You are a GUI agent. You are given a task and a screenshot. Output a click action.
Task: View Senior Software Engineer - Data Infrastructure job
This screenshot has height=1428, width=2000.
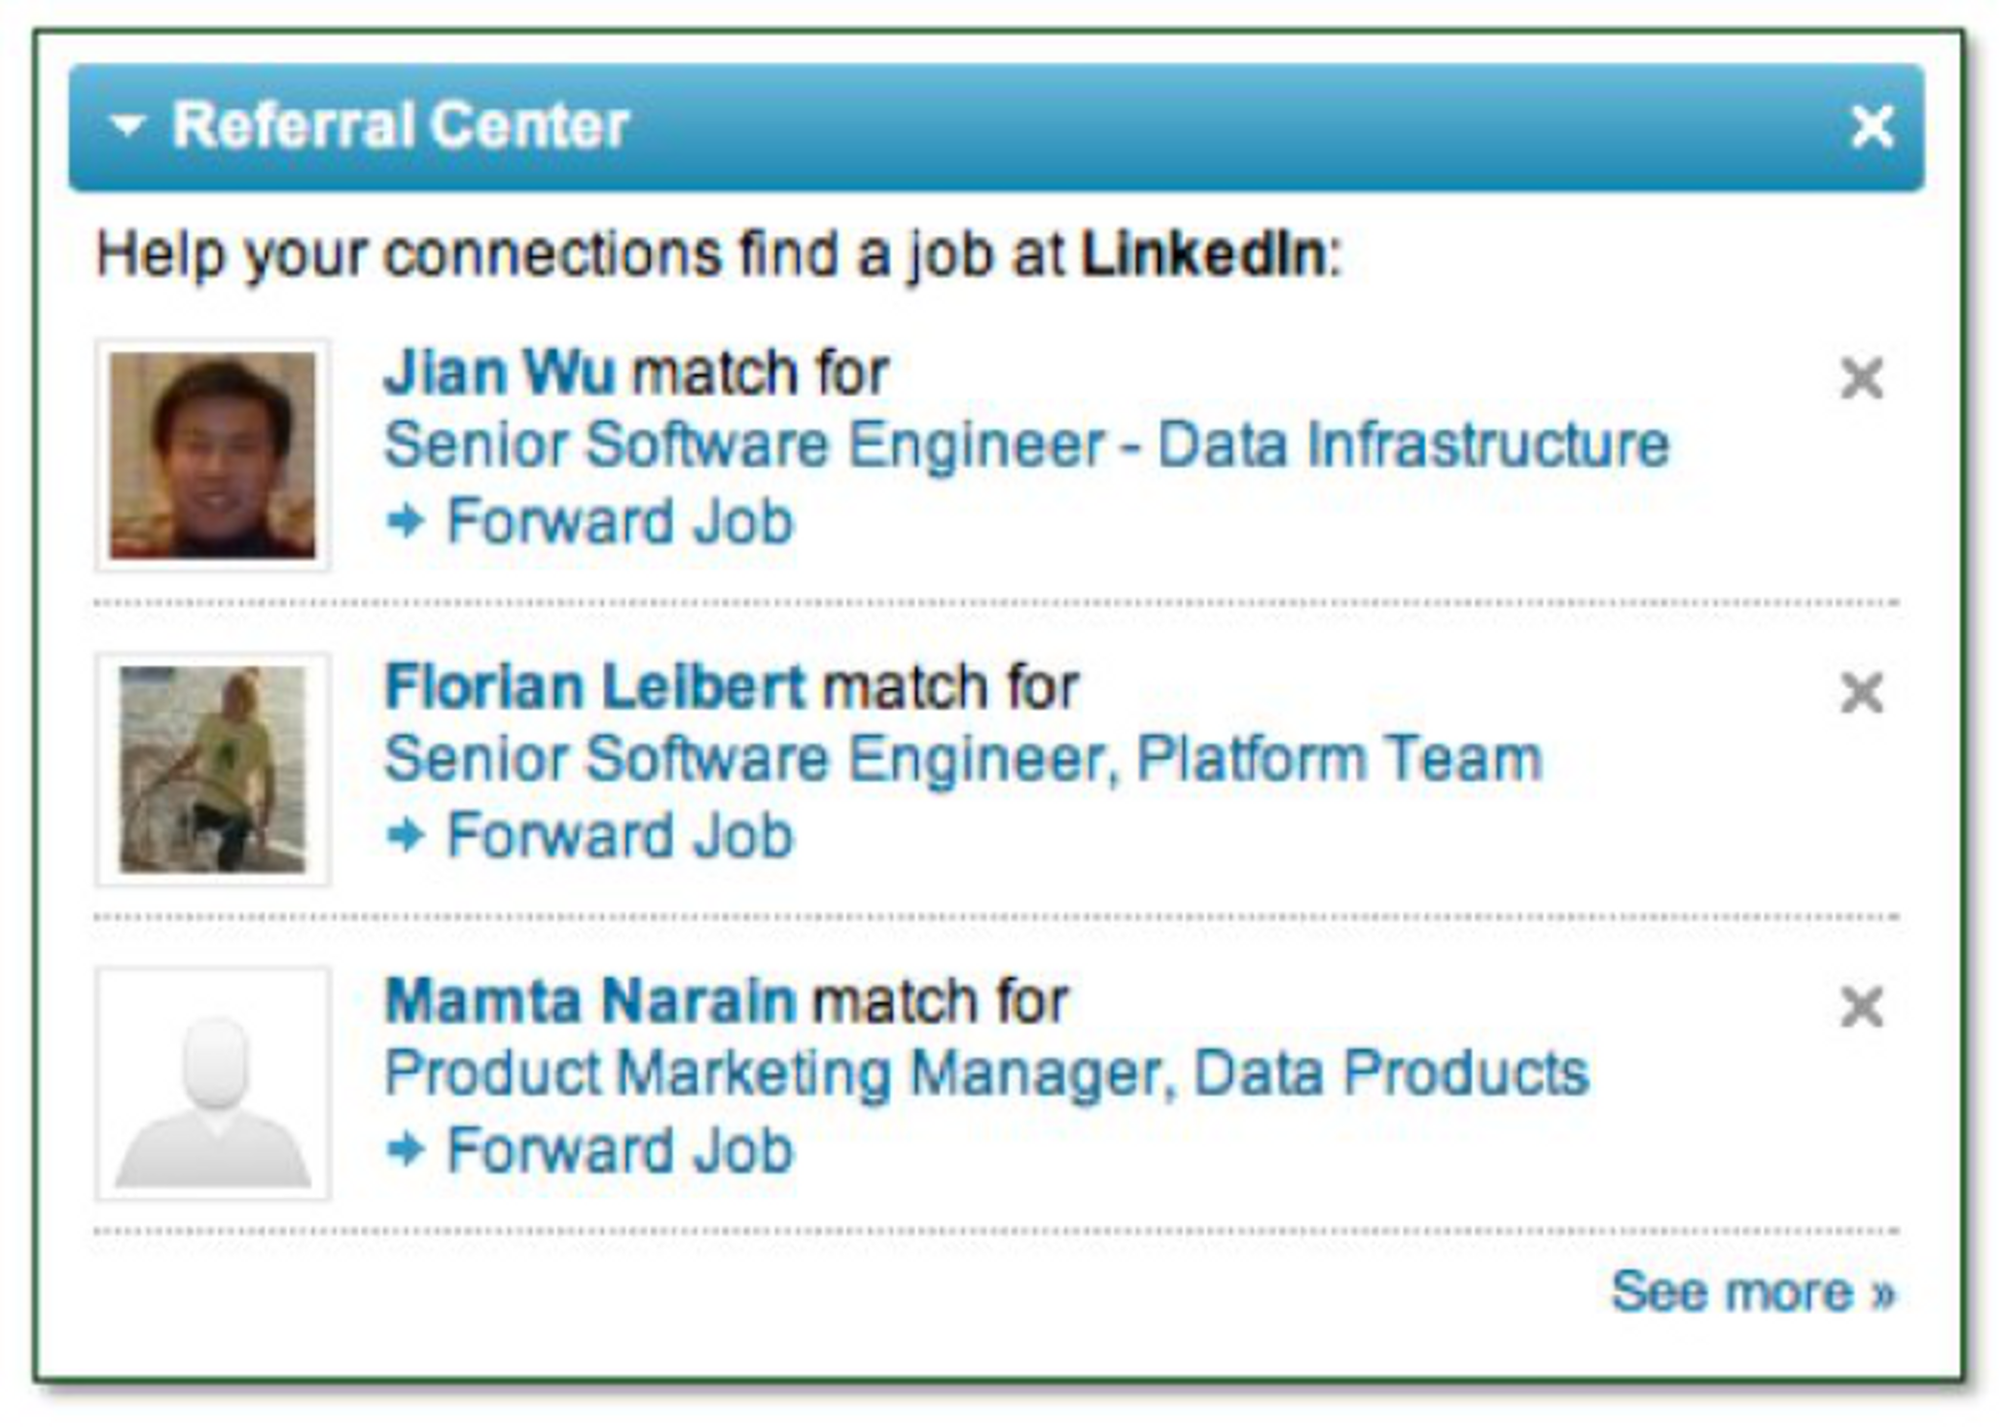coord(1026,445)
